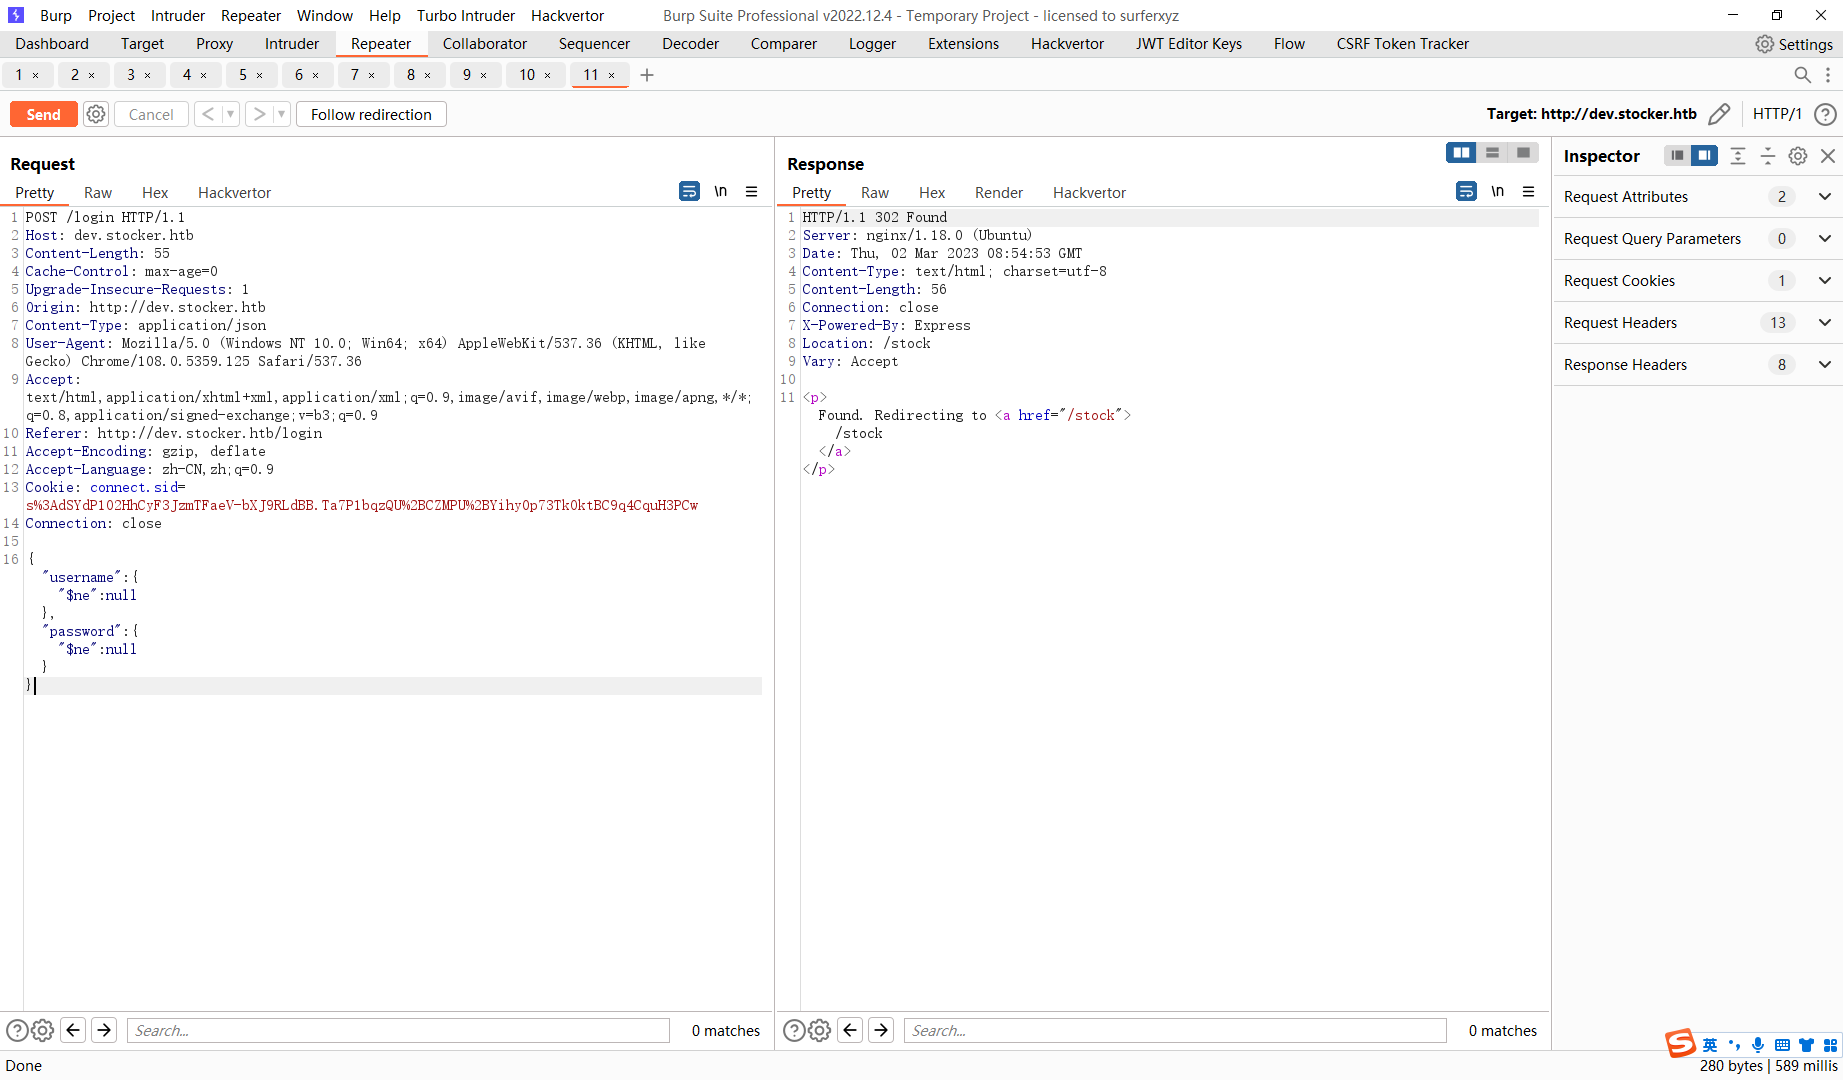Close Repeater tab 11
Image resolution: width=1843 pixels, height=1080 pixels.
(611, 76)
